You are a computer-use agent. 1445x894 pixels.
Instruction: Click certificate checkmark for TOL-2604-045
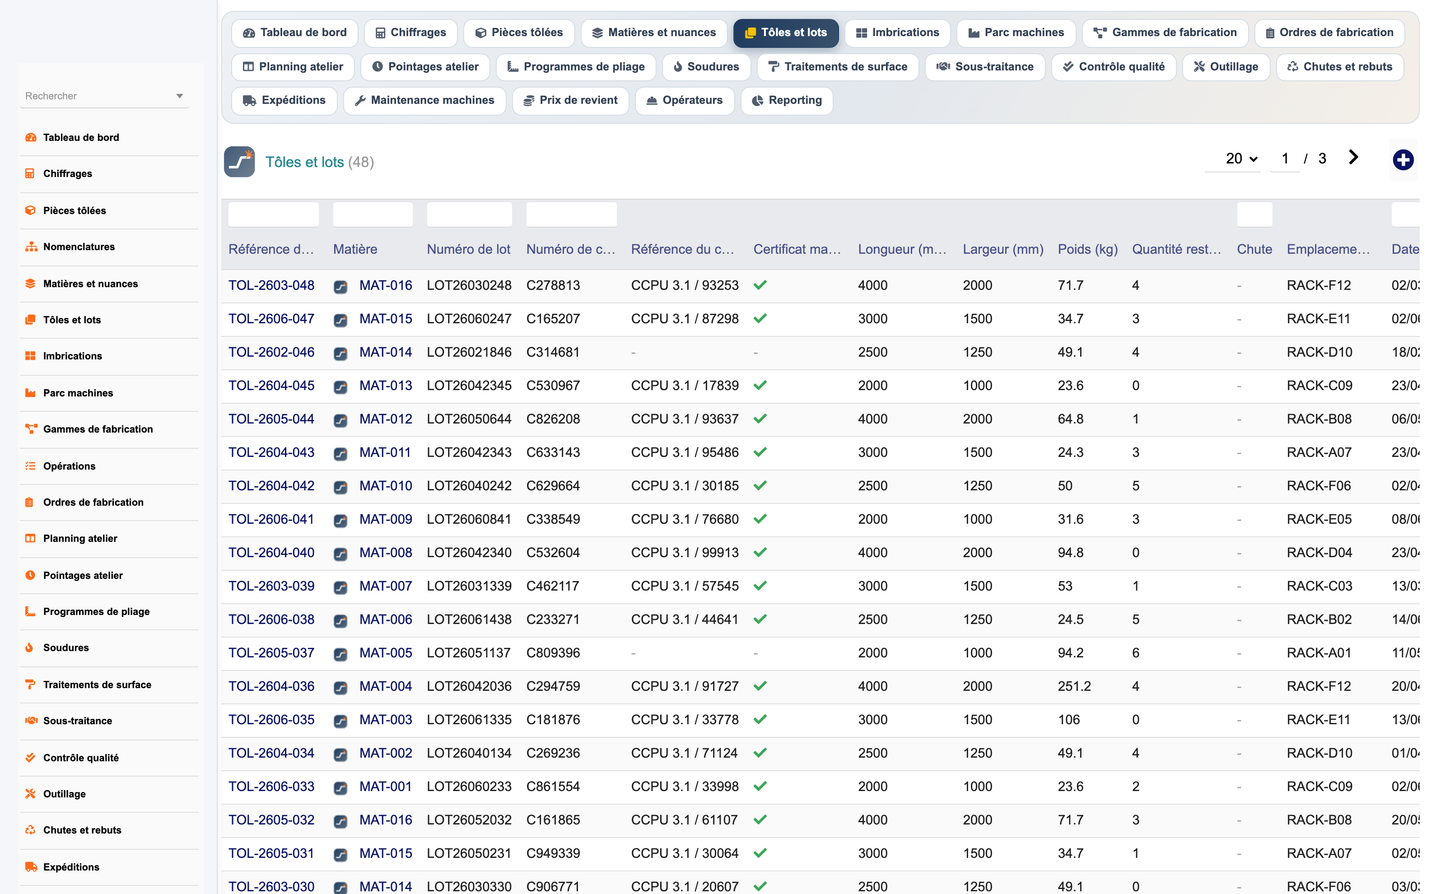[760, 385]
